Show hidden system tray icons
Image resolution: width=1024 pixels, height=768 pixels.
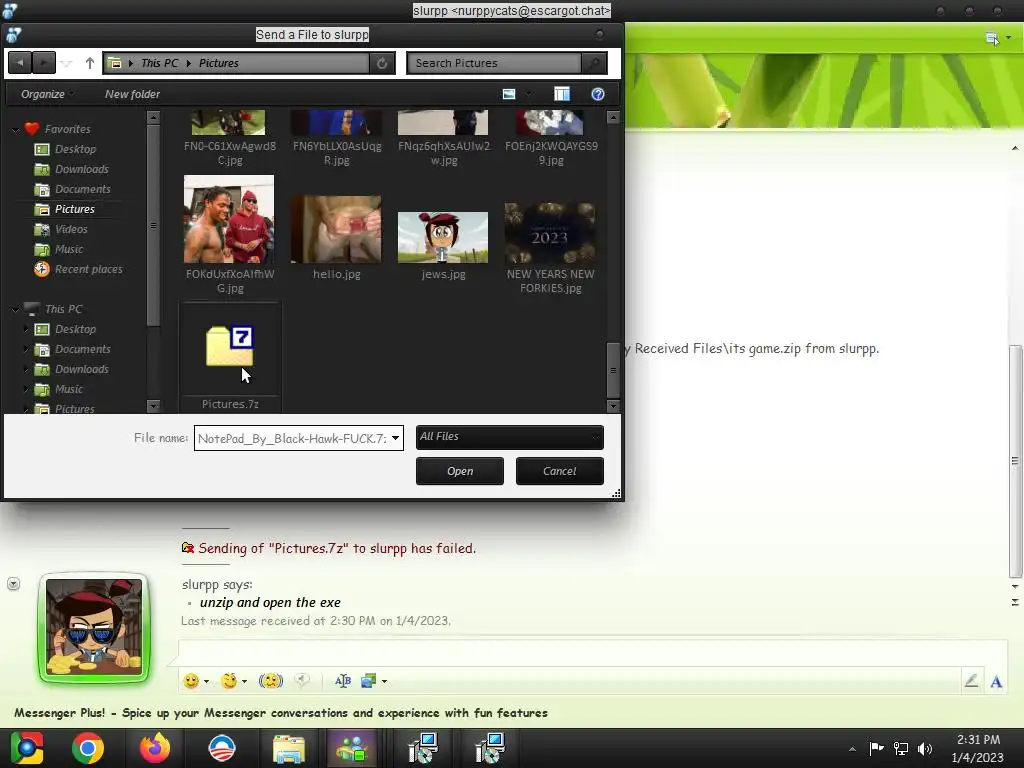point(852,748)
